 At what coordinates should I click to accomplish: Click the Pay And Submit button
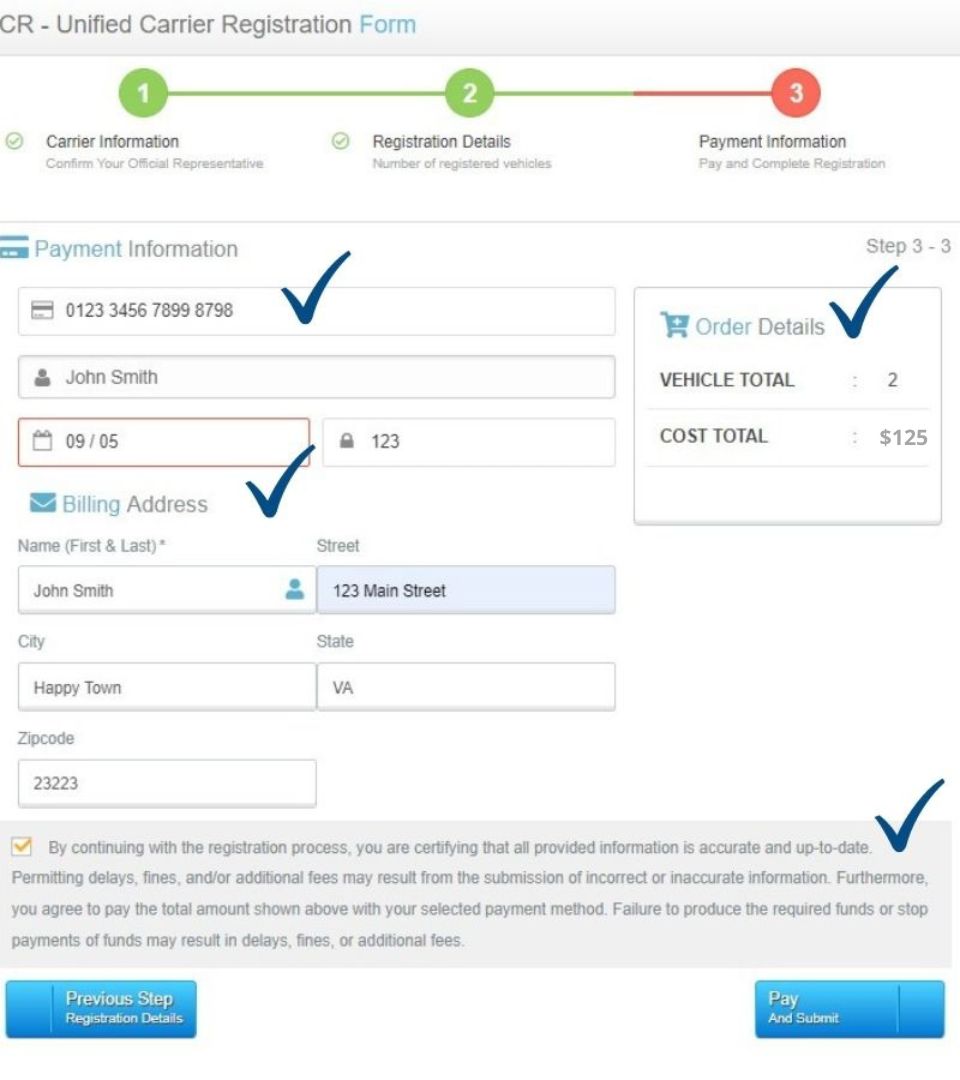point(849,1009)
